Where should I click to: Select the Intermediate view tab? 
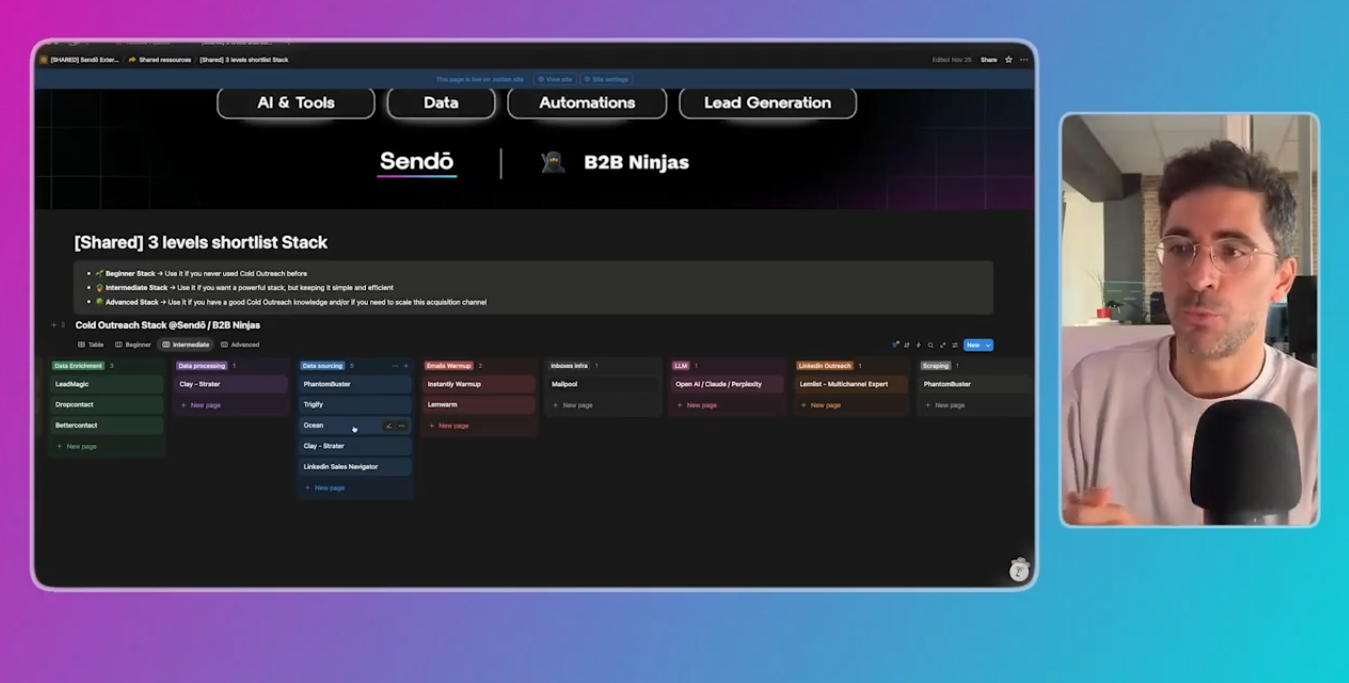tap(186, 345)
